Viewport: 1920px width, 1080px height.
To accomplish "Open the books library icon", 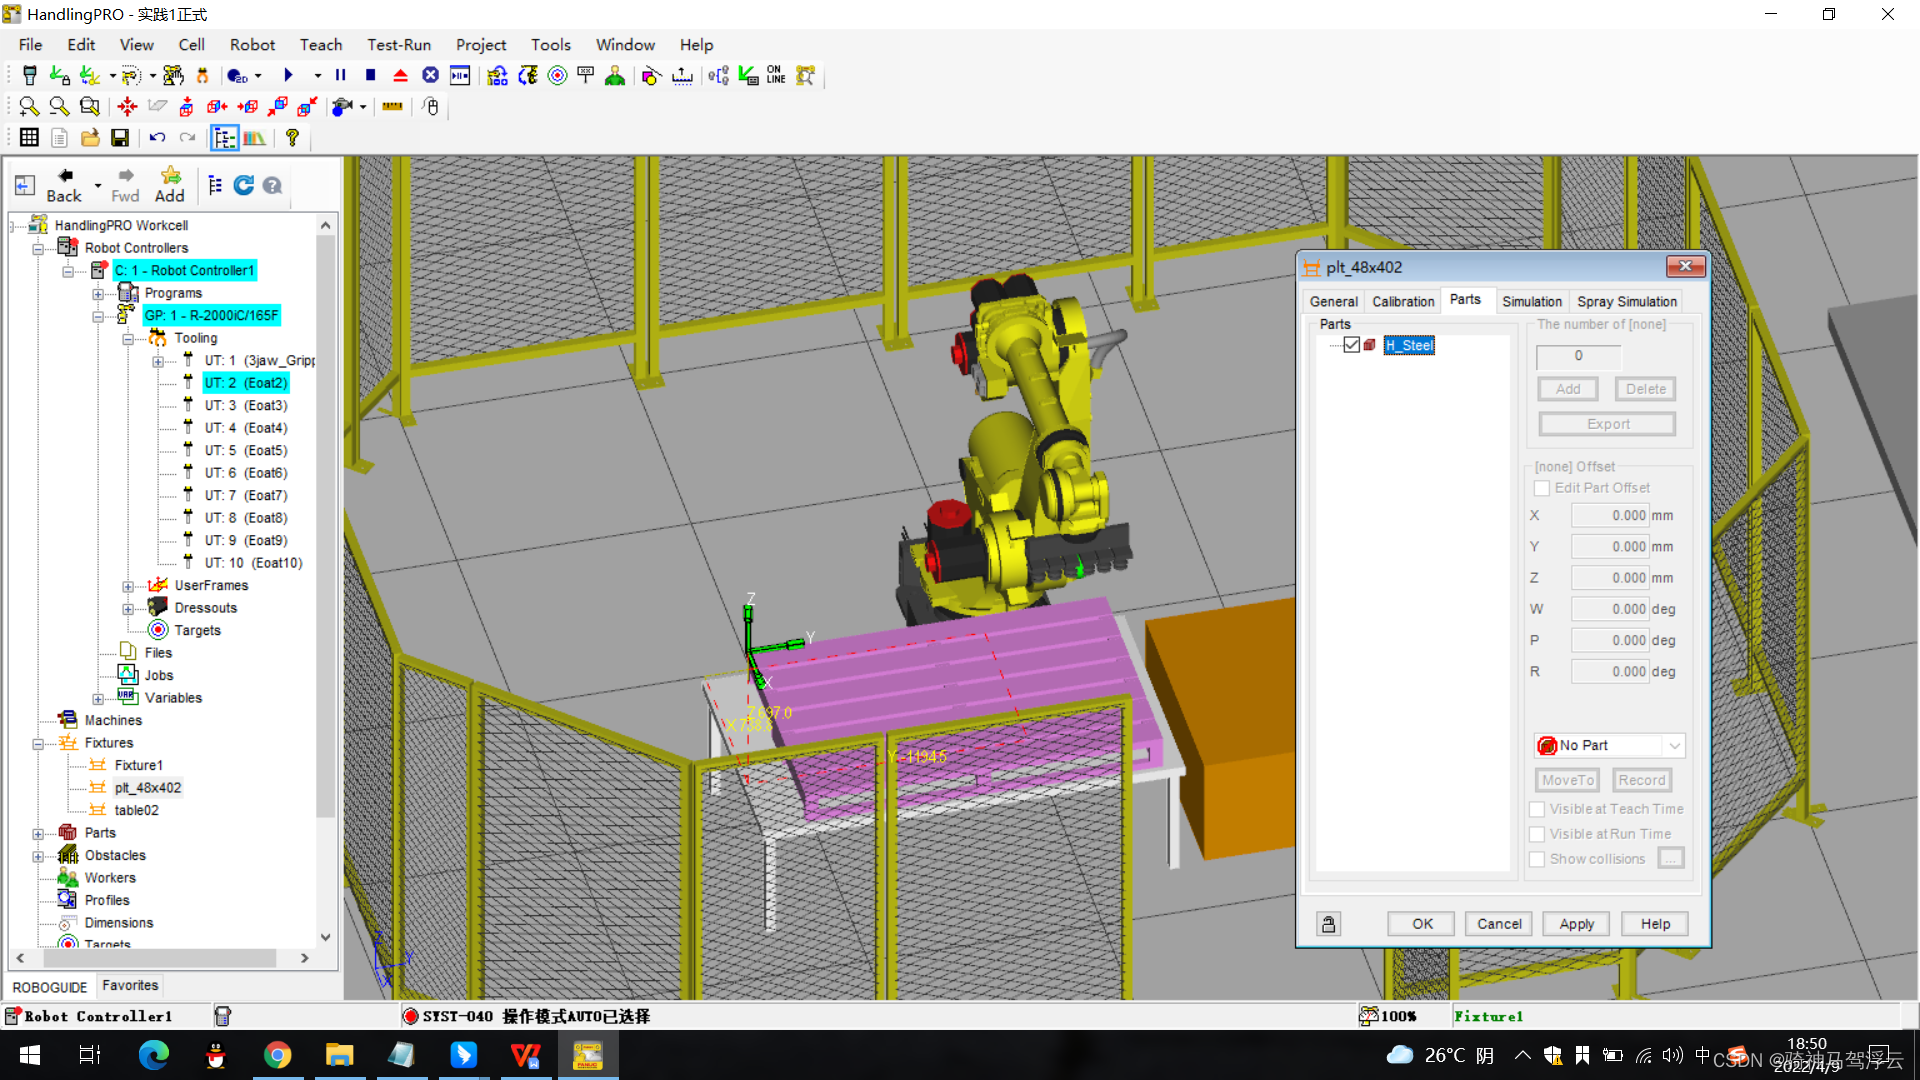I will 255,138.
